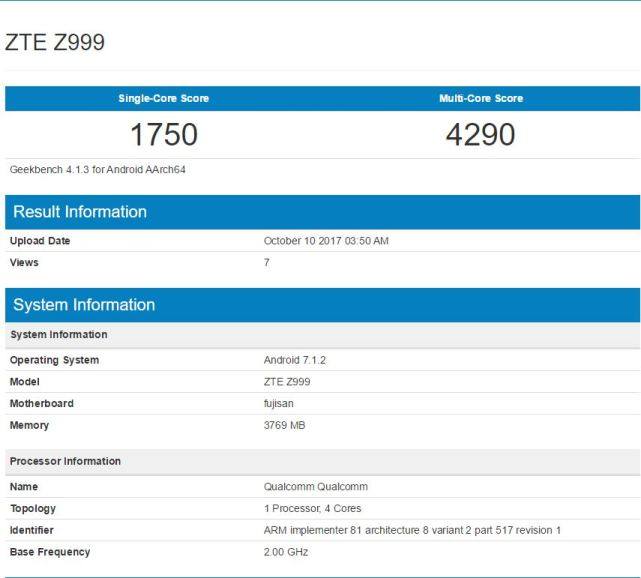
Task: Select the processor Name label
Action: [x=24, y=487]
